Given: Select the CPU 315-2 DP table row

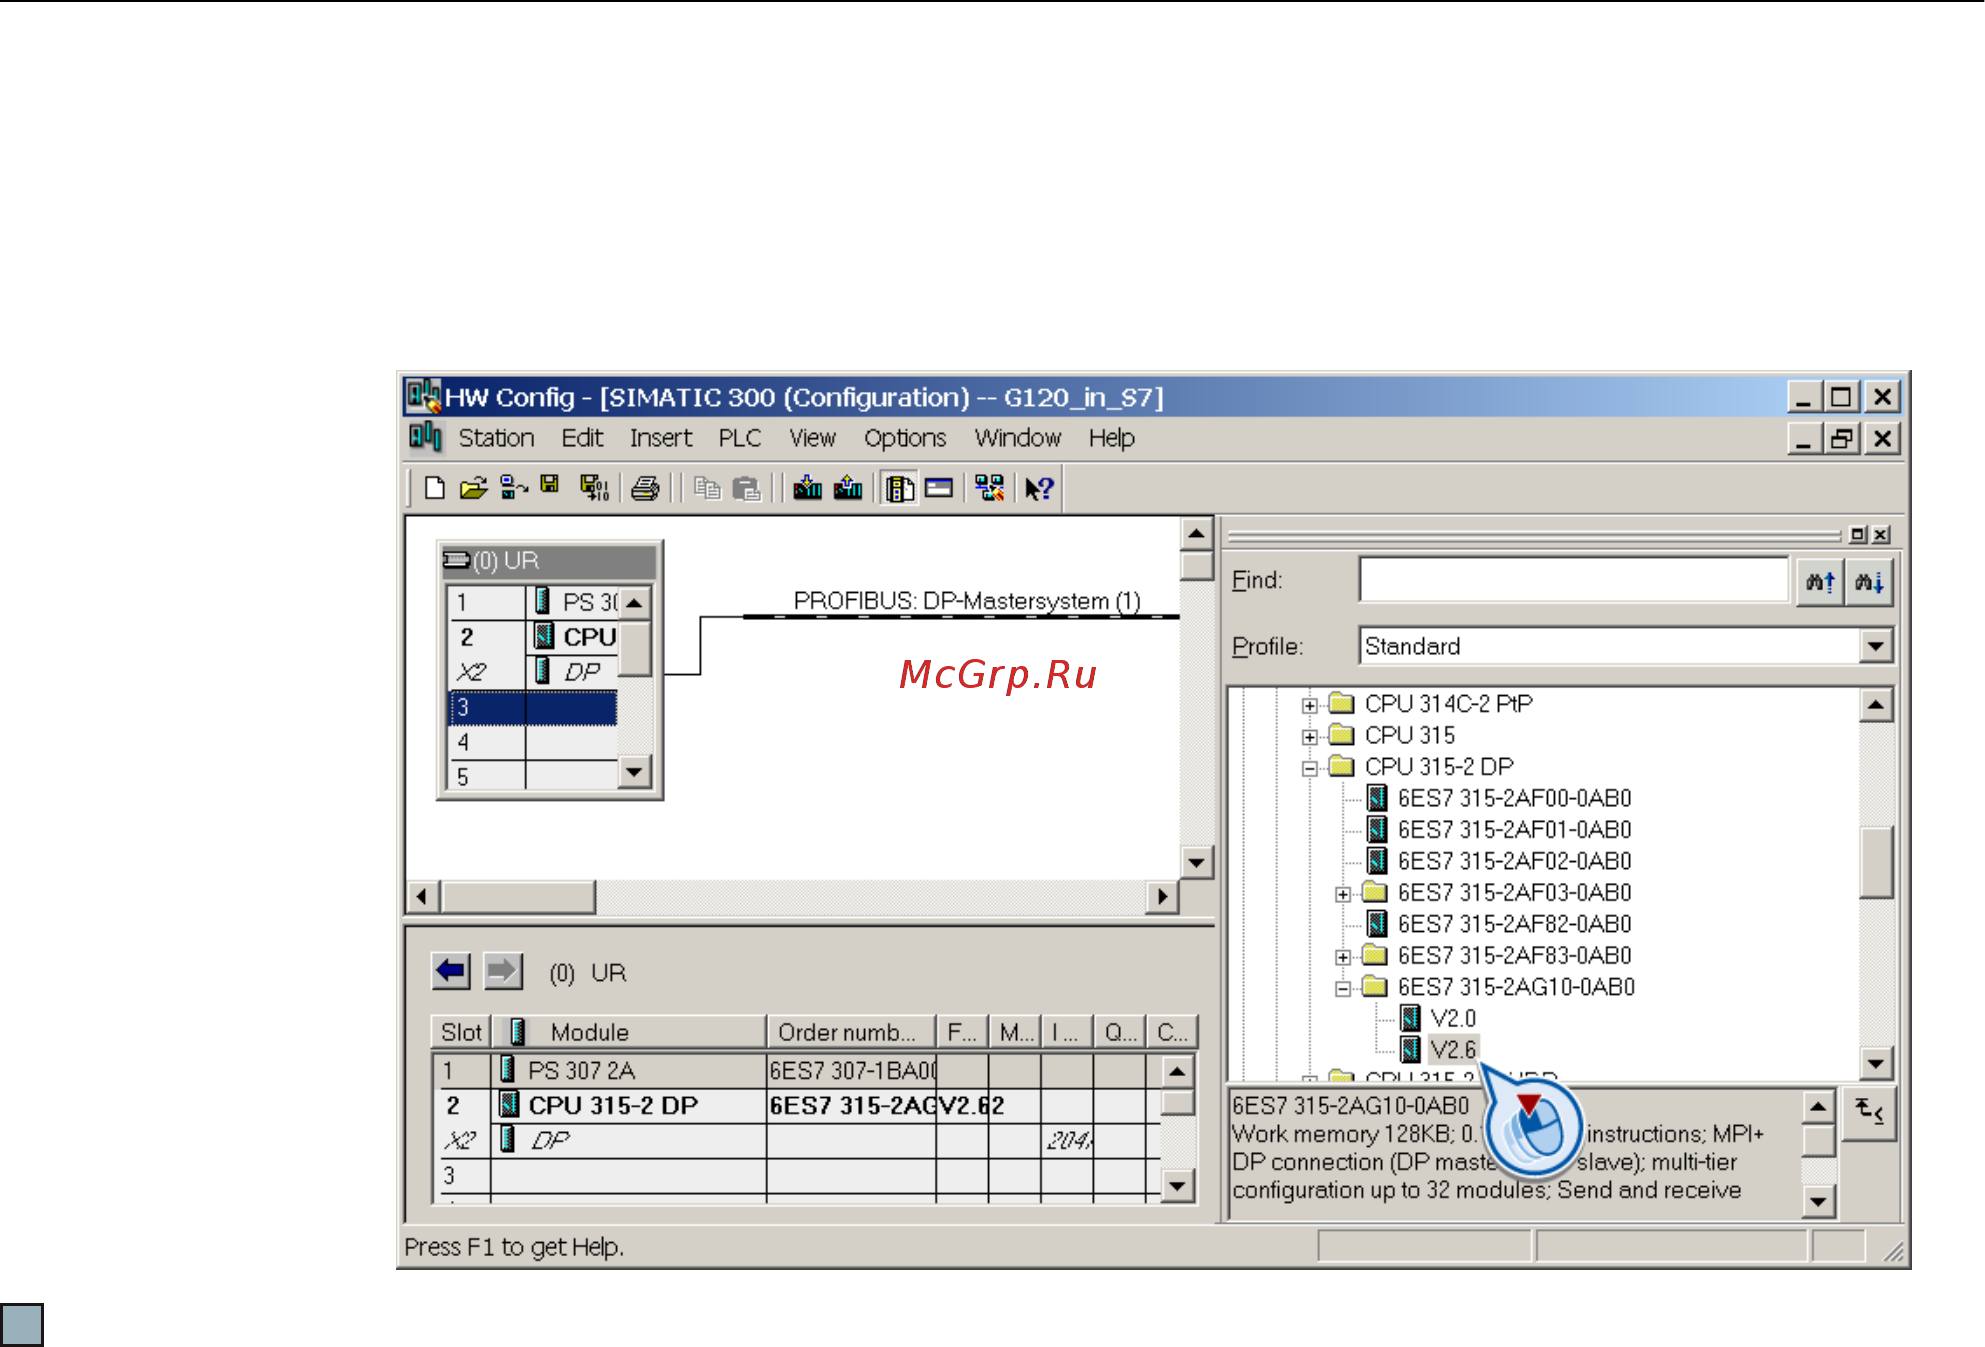Looking at the screenshot, I should tap(798, 1106).
